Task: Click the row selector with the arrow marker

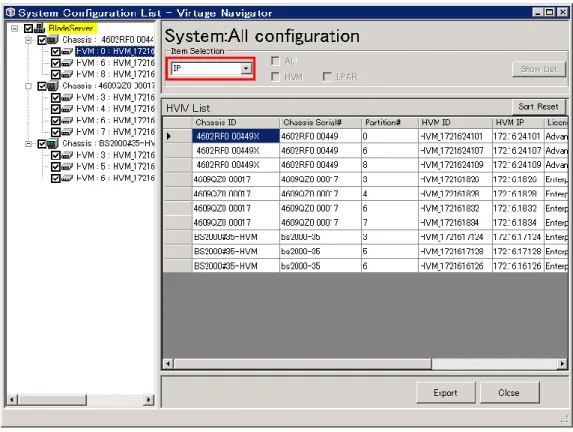Action: (178, 136)
